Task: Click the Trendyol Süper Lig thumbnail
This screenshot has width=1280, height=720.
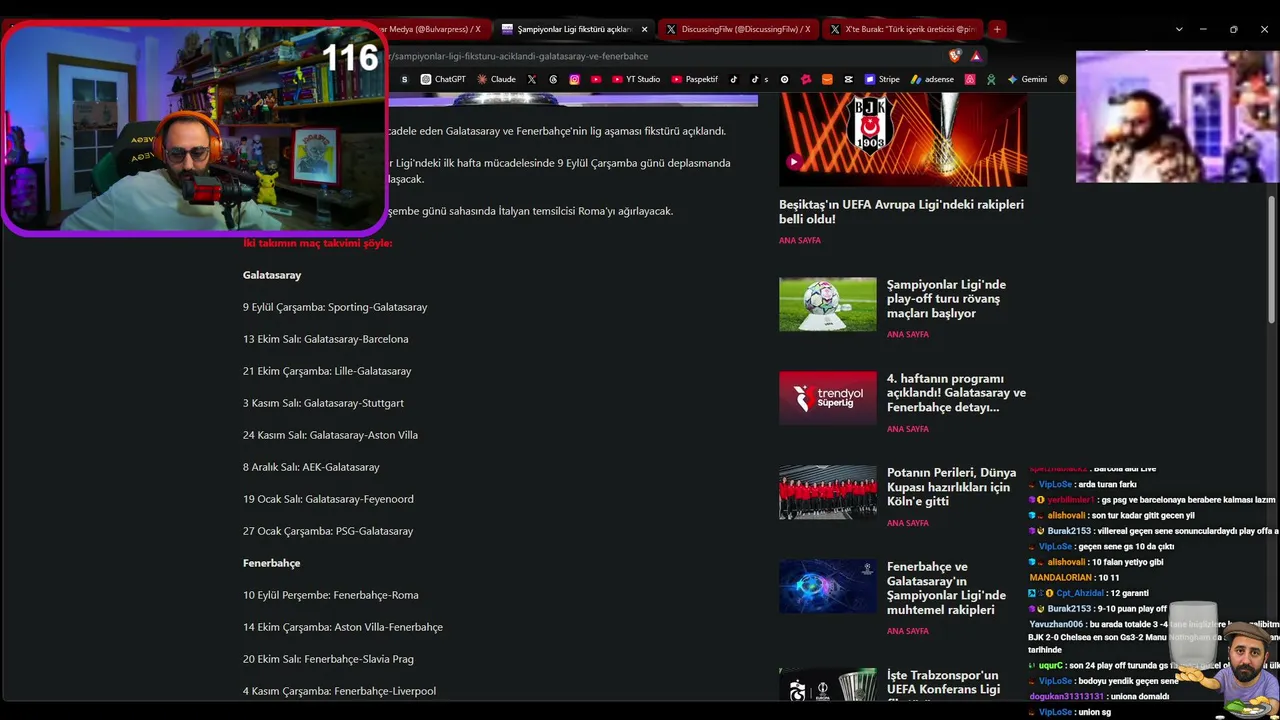Action: pyautogui.click(x=828, y=398)
